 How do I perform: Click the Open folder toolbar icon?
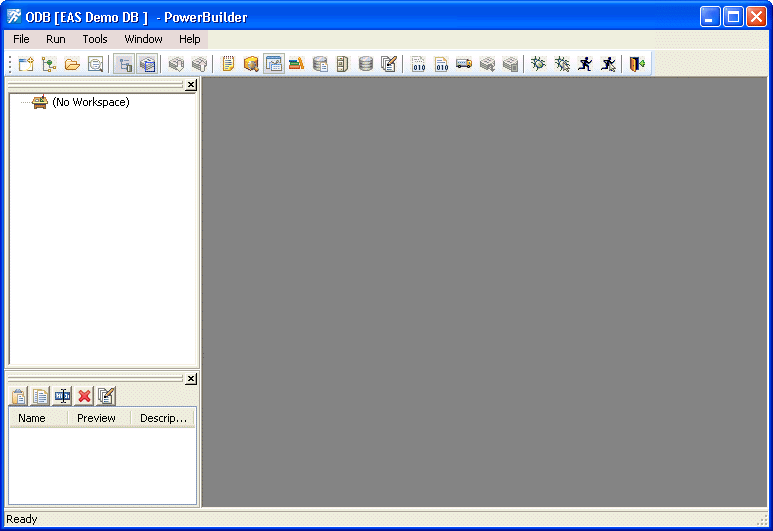point(72,64)
